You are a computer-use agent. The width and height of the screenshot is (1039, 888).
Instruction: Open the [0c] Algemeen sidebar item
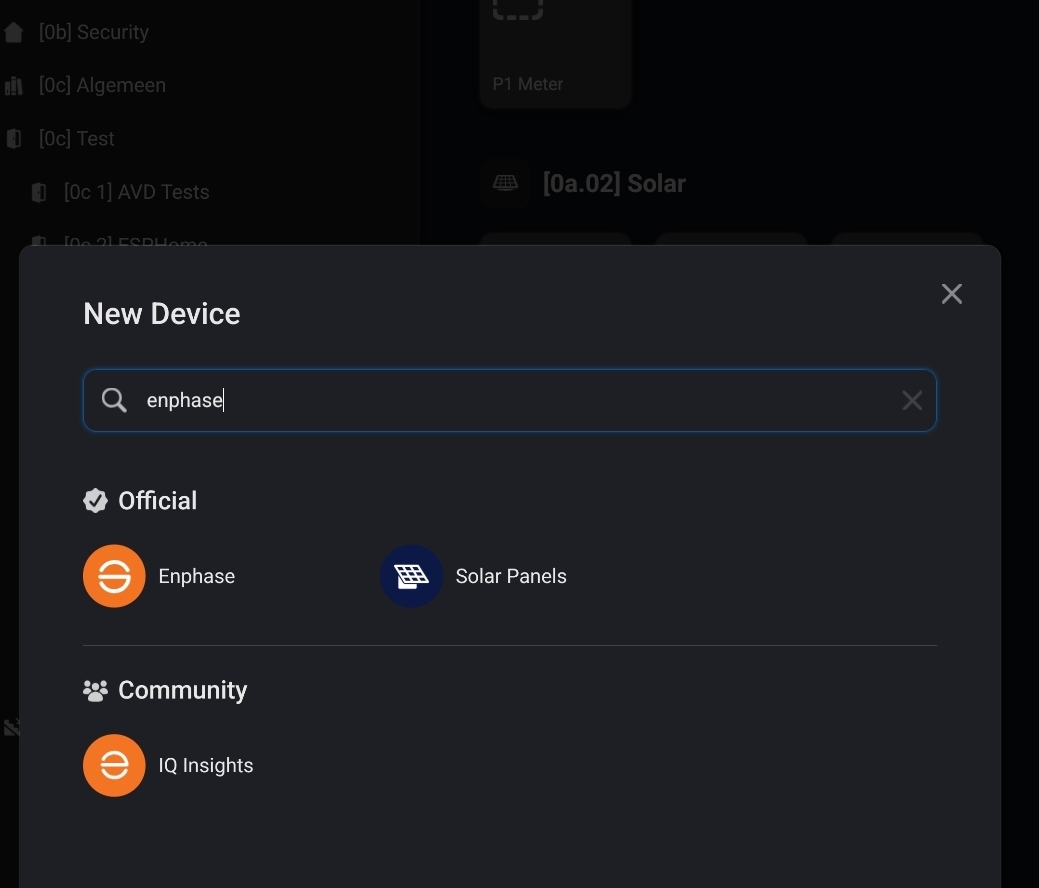click(x=102, y=85)
